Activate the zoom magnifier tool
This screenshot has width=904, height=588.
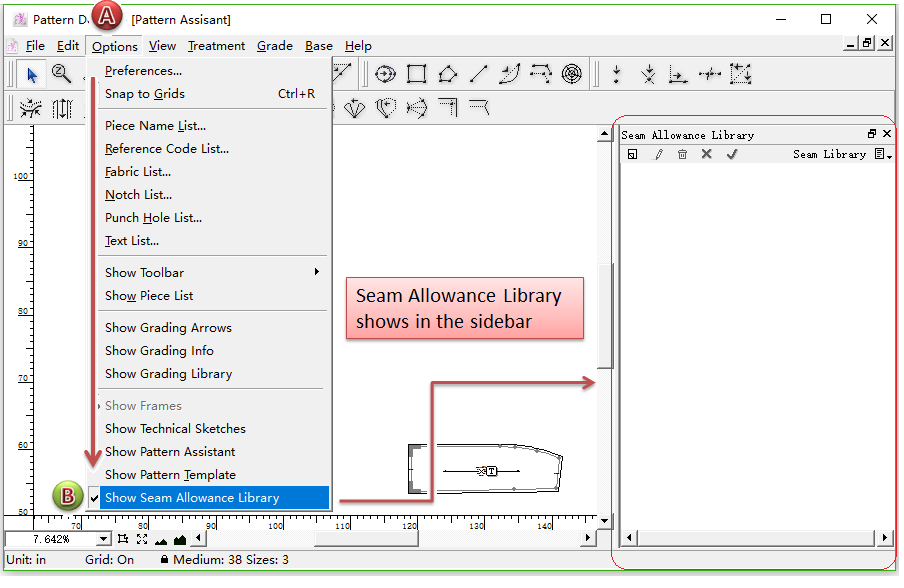pos(61,74)
